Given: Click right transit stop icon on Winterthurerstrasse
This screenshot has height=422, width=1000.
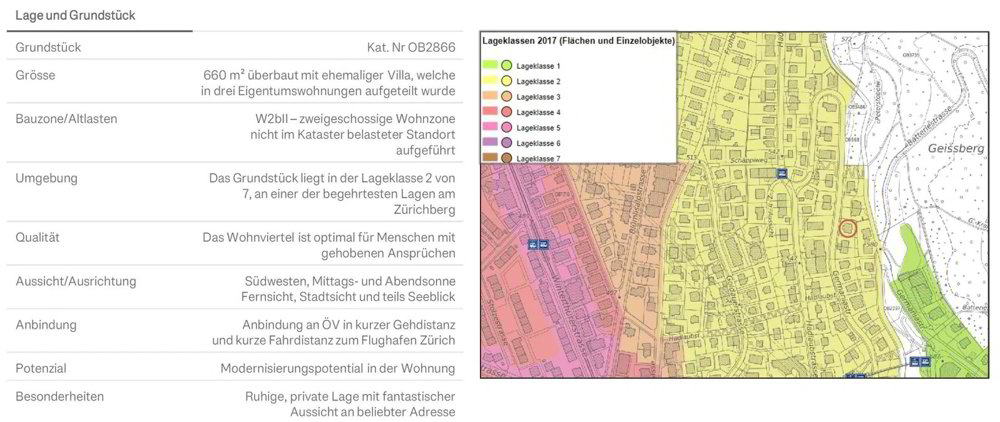Looking at the screenshot, I should click(543, 244).
